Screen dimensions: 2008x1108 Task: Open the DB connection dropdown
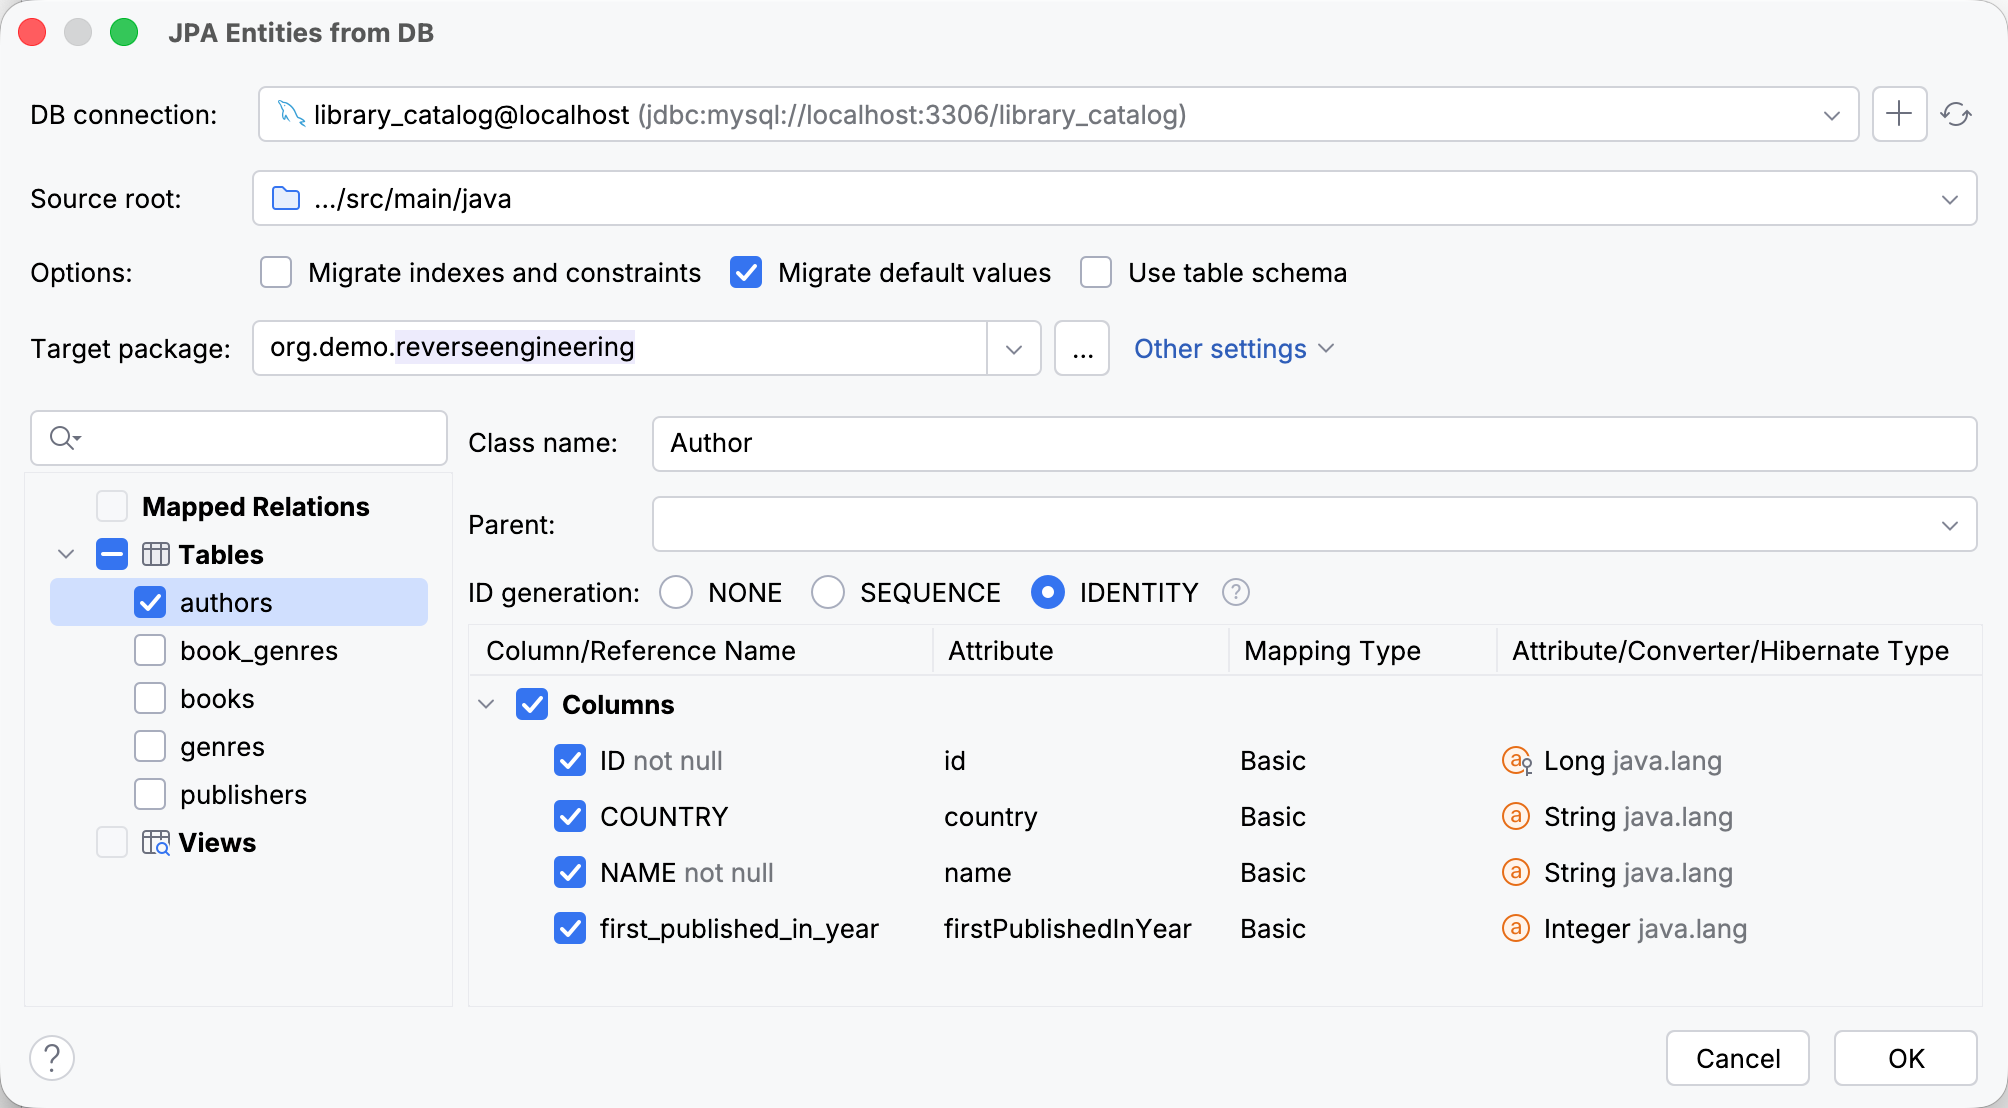1832,115
